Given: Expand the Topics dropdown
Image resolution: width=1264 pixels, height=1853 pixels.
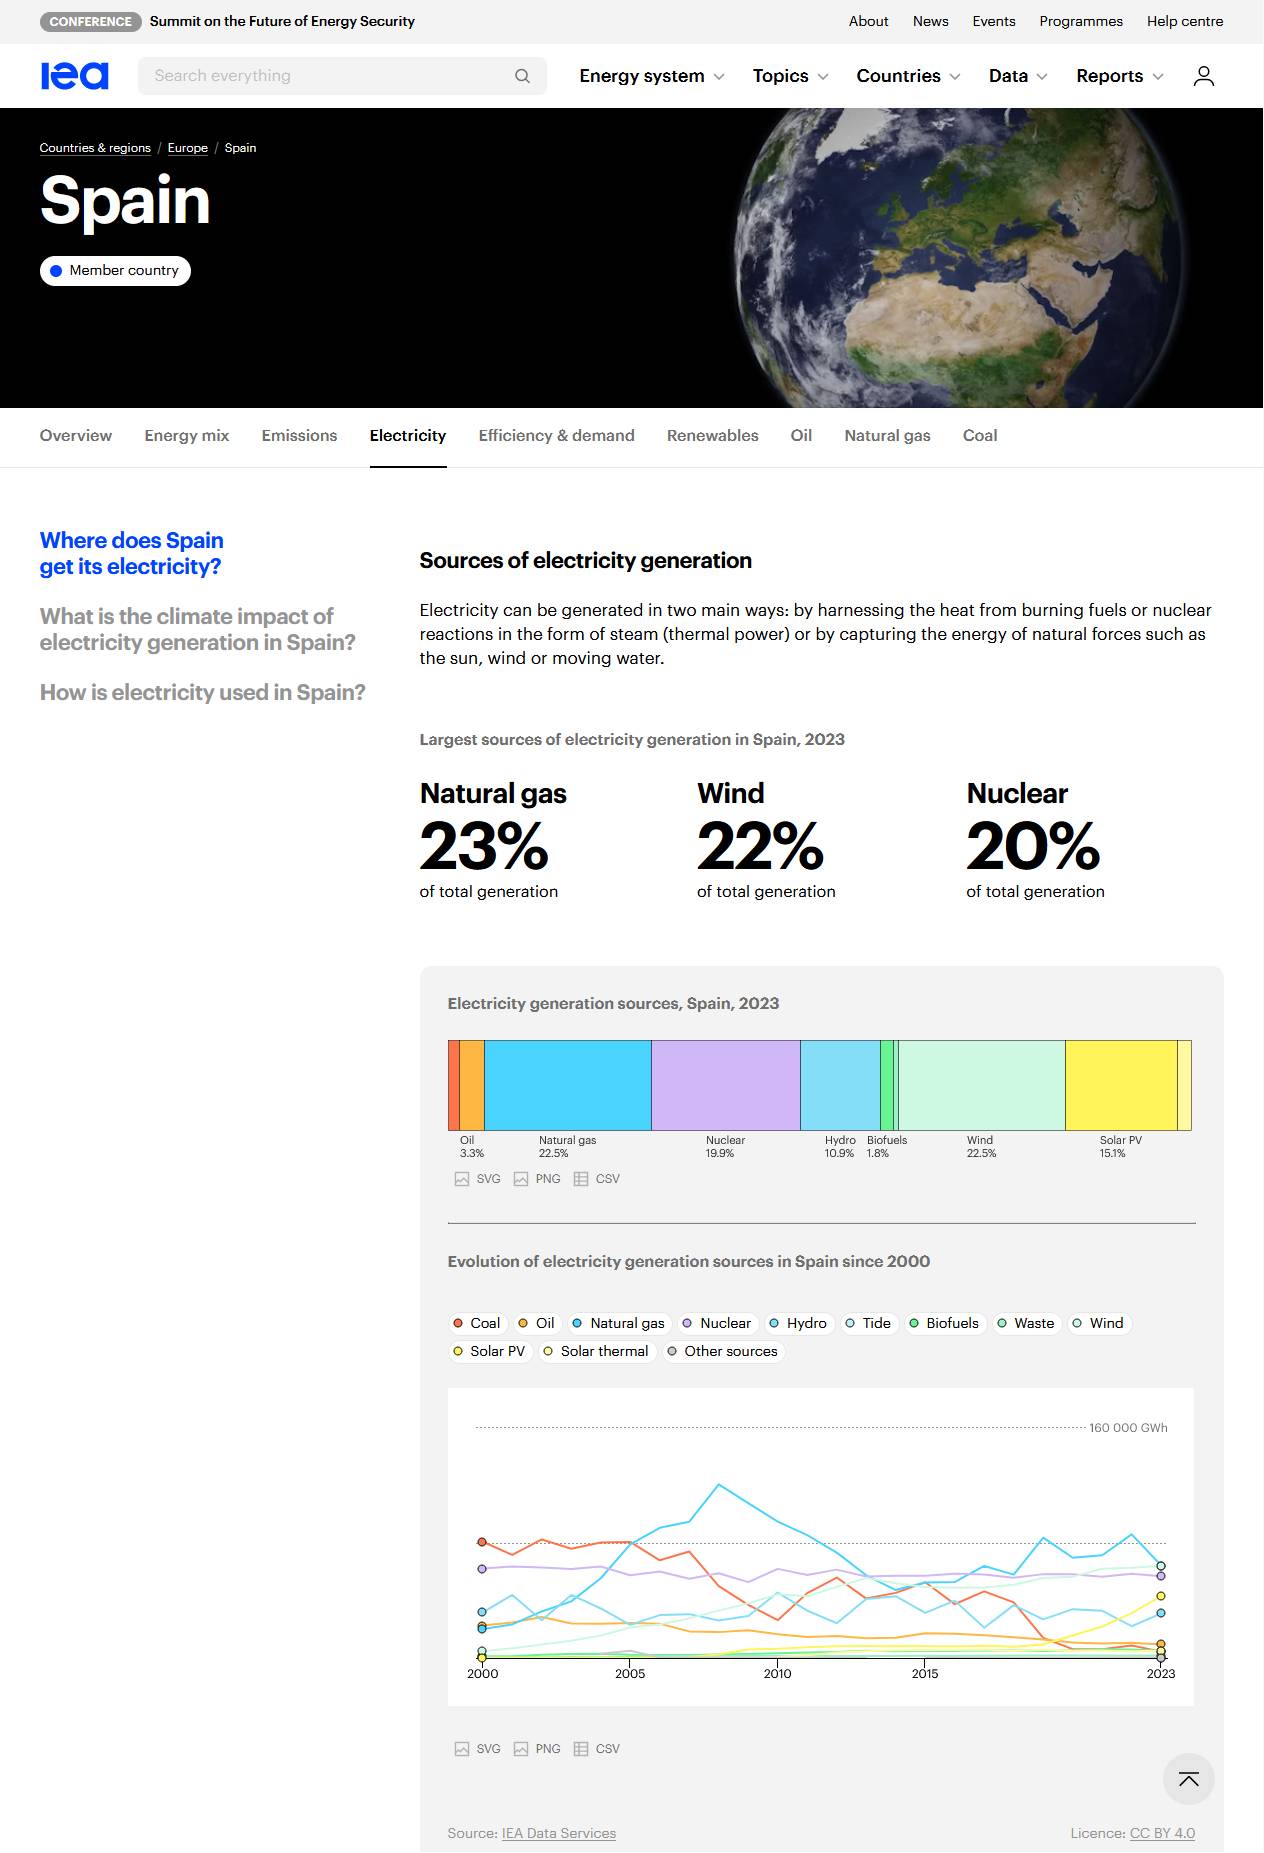Looking at the screenshot, I should (790, 76).
